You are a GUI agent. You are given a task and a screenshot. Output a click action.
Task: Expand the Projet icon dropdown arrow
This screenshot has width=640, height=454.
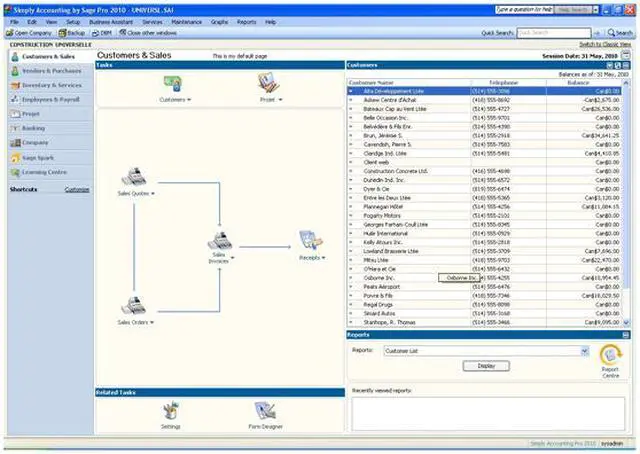pos(280,100)
